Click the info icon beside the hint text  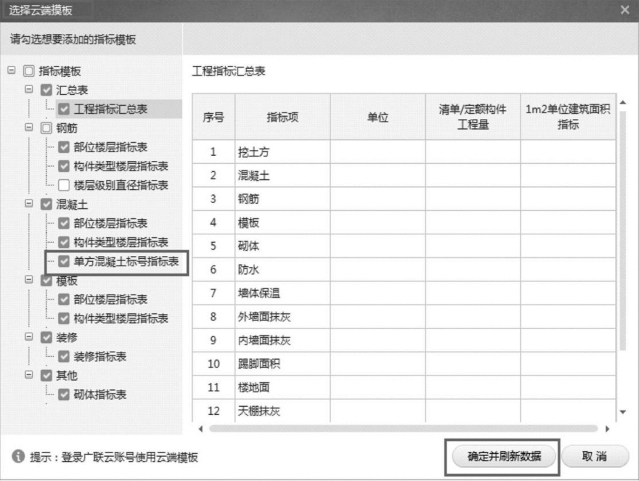pos(18,456)
